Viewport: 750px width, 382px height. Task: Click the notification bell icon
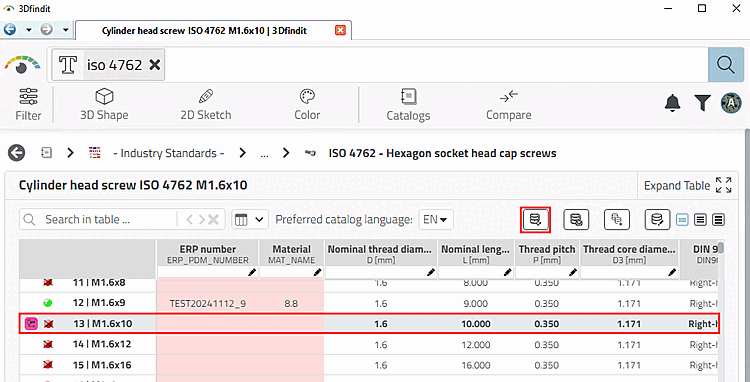673,102
